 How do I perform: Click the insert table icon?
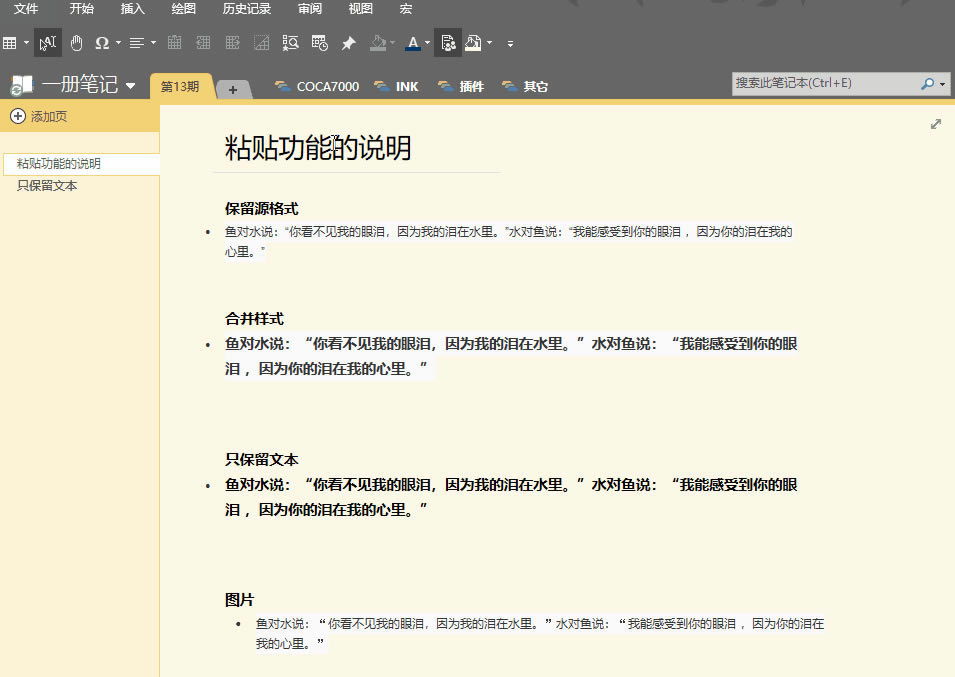tap(10, 43)
